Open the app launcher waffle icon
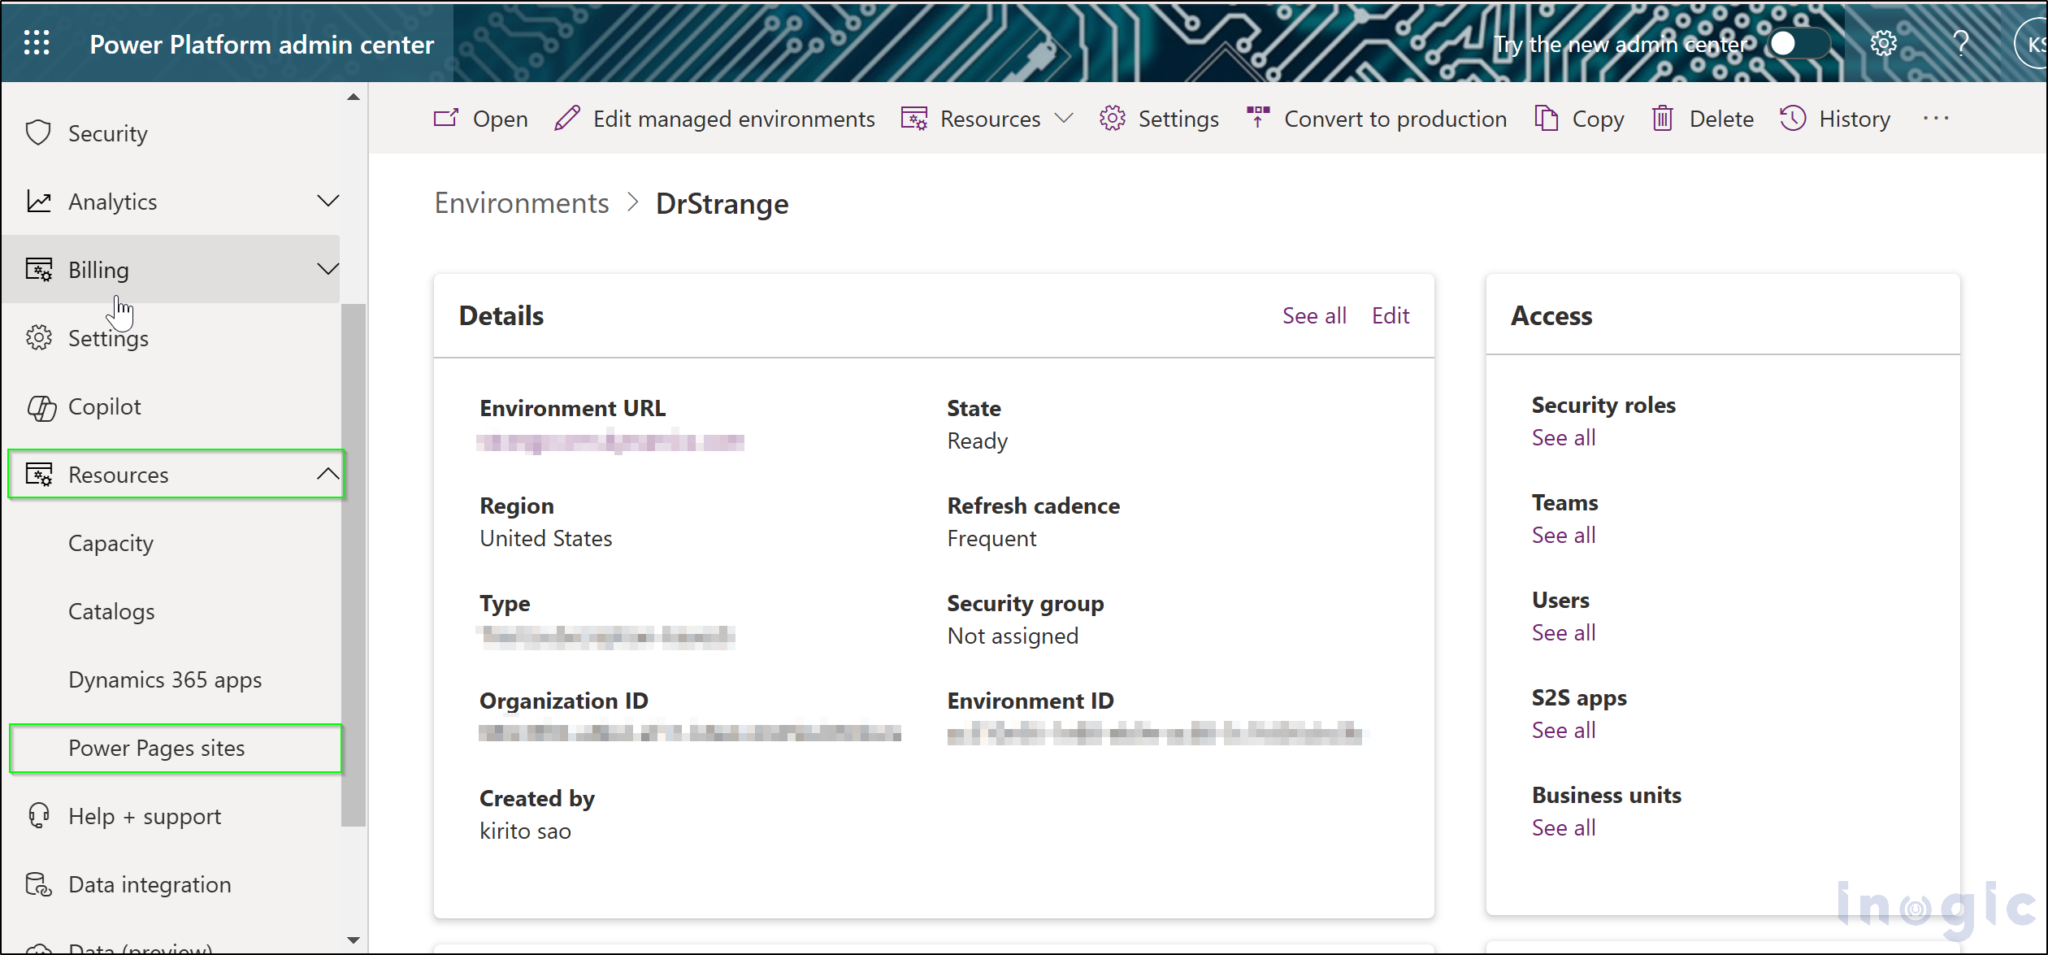 (36, 42)
